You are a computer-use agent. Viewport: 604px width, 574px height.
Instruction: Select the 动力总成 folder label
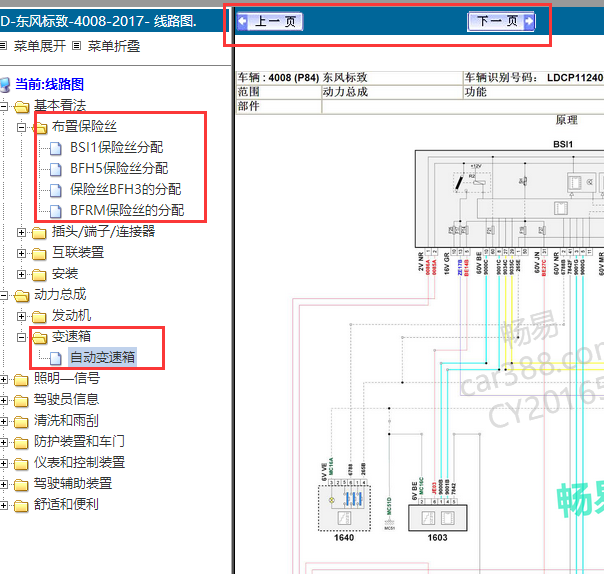click(x=60, y=295)
